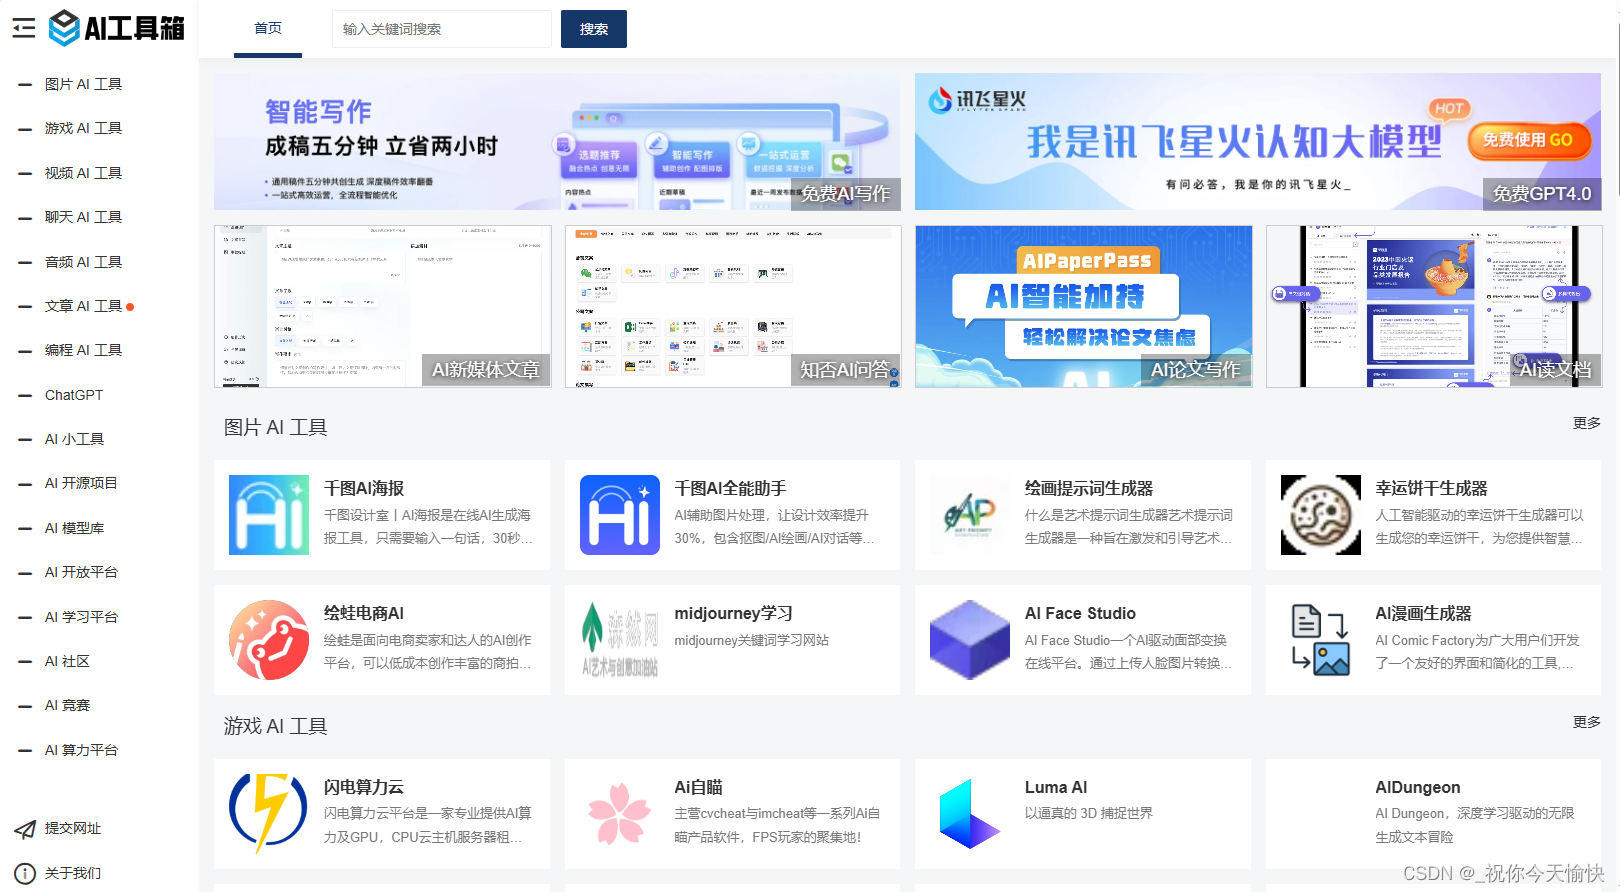Open the AIDungeon card
The image size is (1620, 892).
pyautogui.click(x=1434, y=813)
